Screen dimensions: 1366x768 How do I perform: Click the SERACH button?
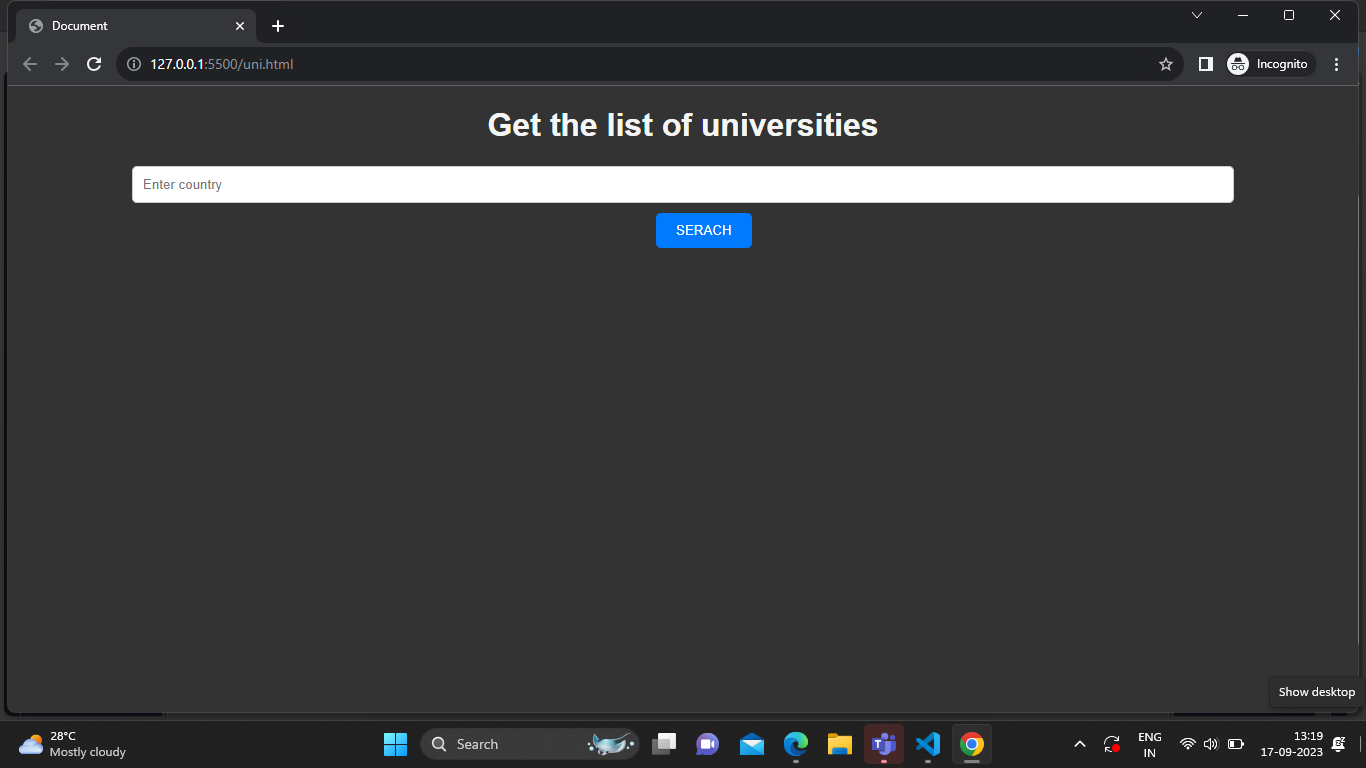coord(703,230)
